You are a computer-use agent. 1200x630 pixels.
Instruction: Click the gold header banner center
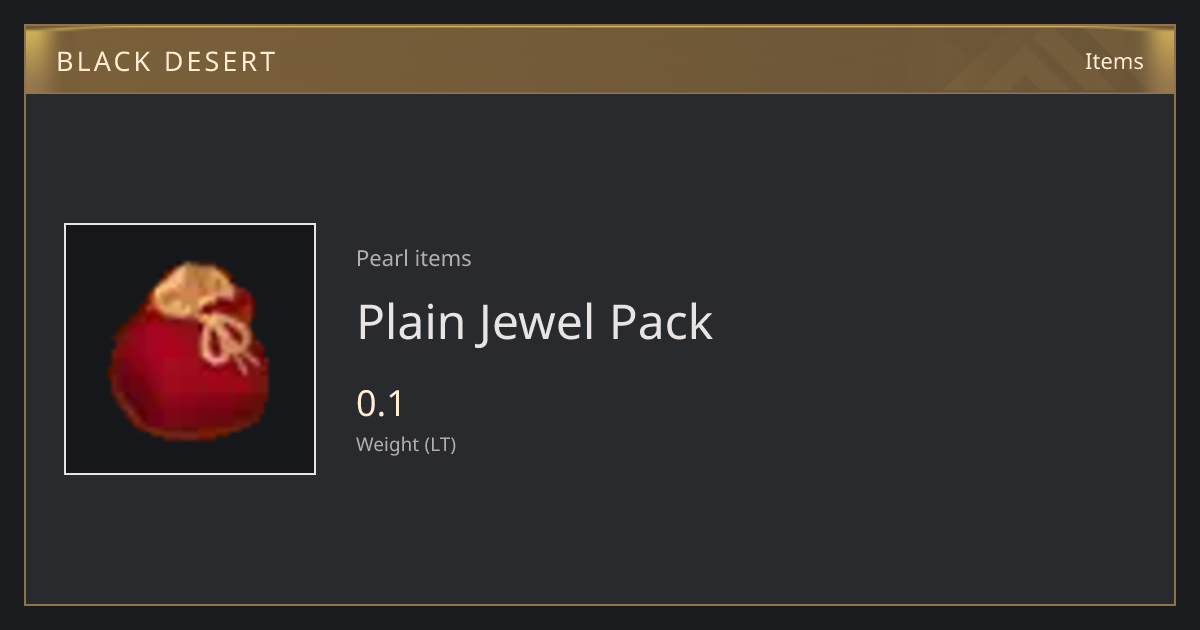(x=600, y=60)
